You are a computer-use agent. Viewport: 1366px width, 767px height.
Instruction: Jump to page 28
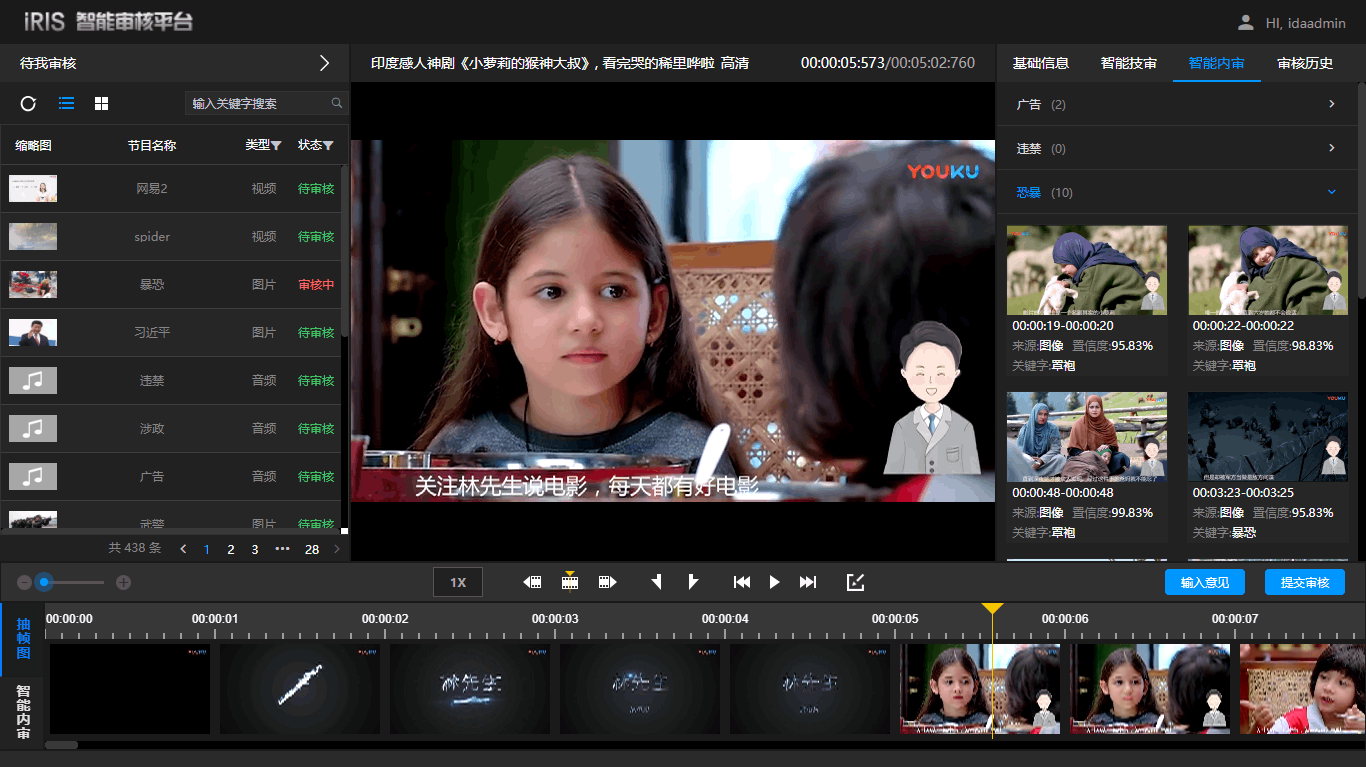click(x=312, y=549)
